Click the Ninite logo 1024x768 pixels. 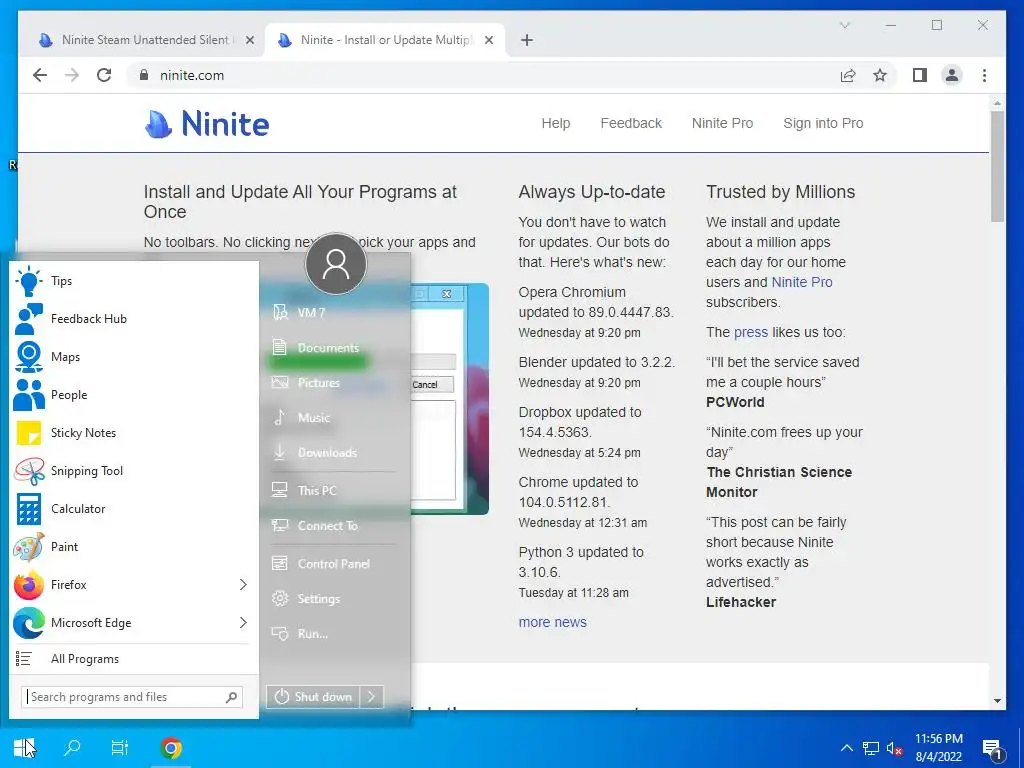pos(206,123)
